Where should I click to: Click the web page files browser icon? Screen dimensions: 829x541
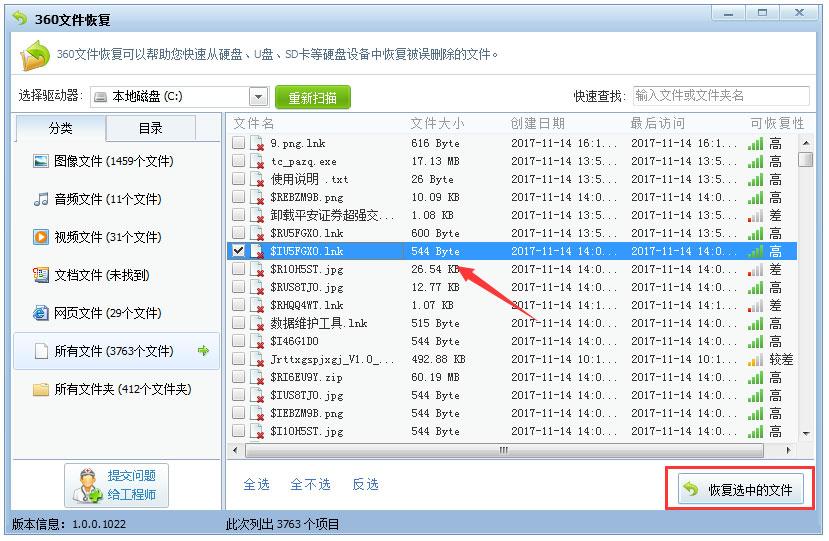tap(41, 313)
